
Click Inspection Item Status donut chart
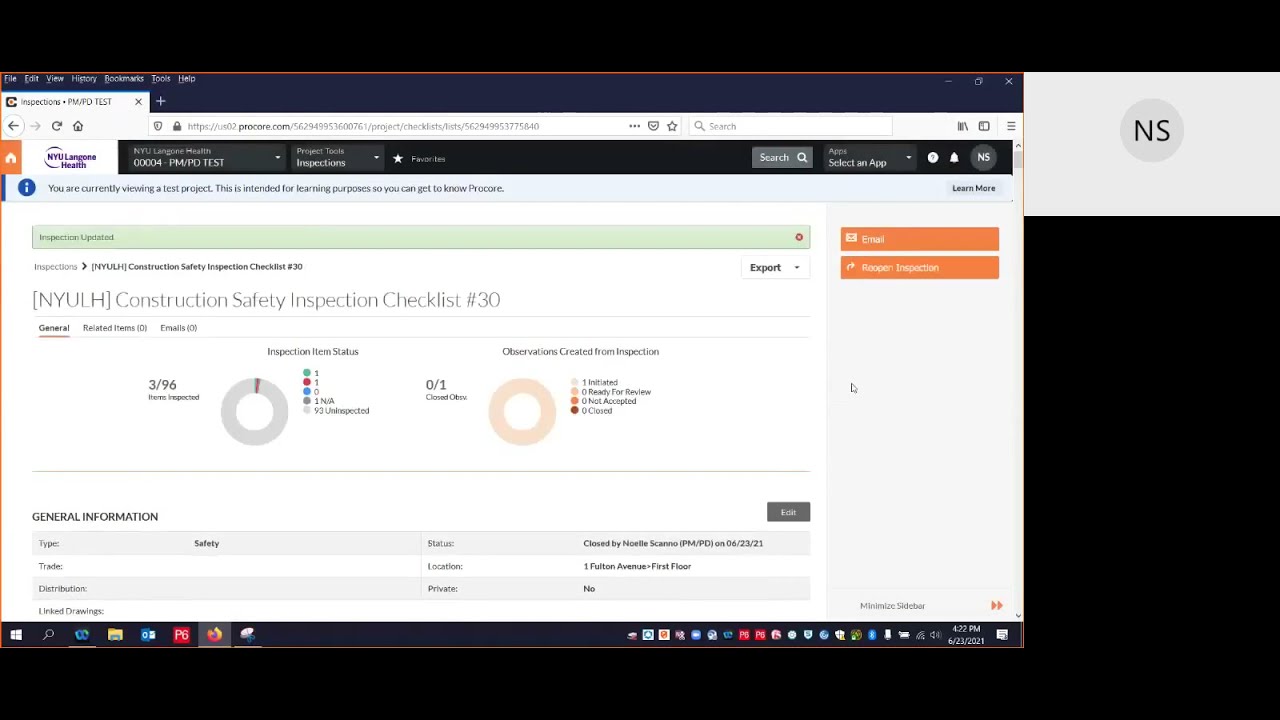tap(254, 411)
